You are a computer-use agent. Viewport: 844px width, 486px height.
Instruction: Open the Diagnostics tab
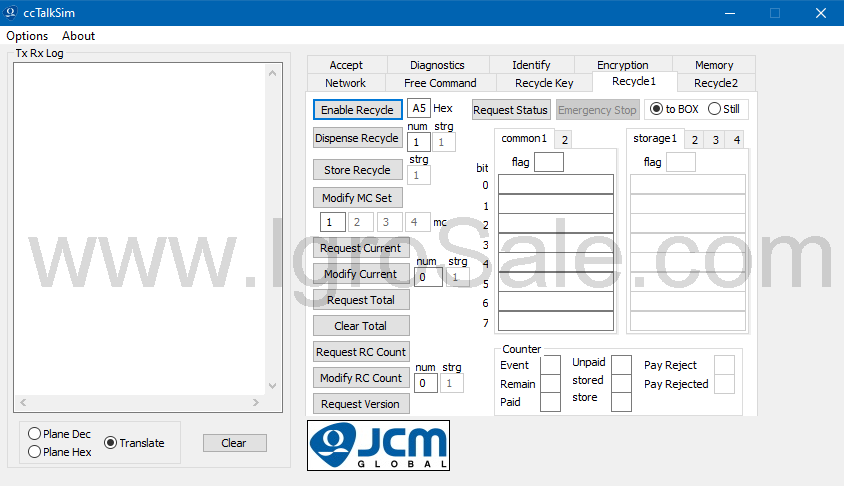point(437,65)
